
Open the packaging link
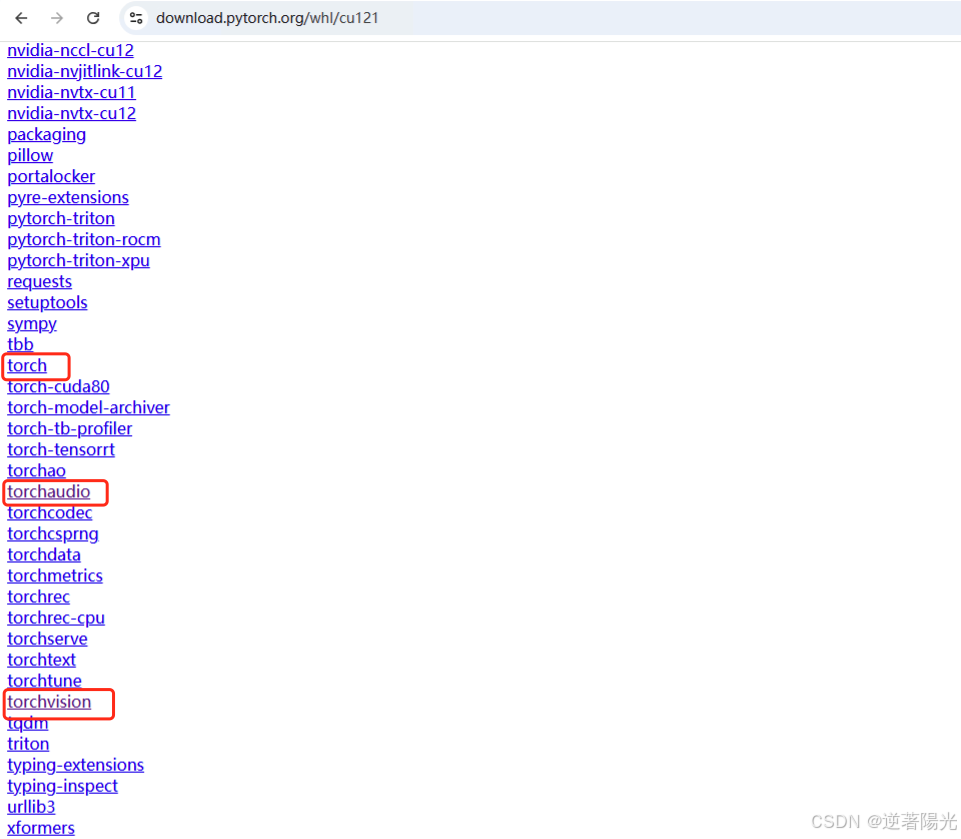click(x=47, y=135)
